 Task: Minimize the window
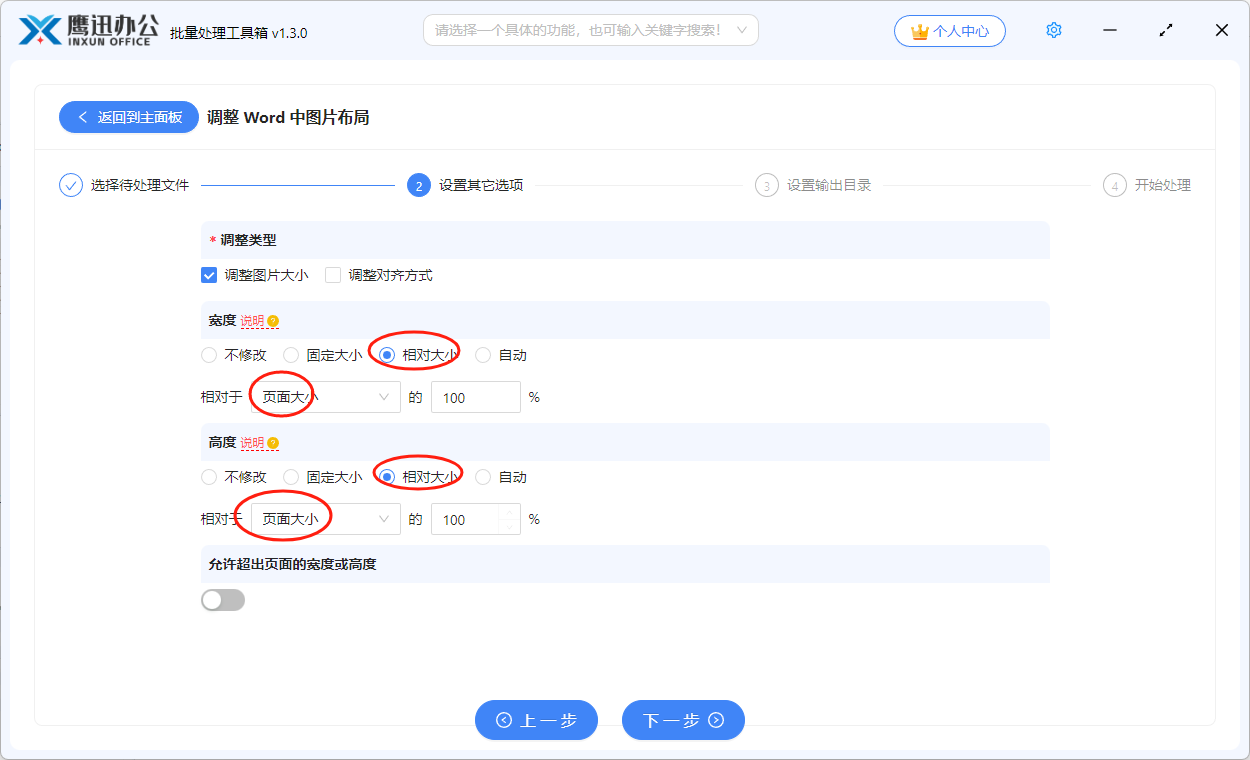(1110, 31)
